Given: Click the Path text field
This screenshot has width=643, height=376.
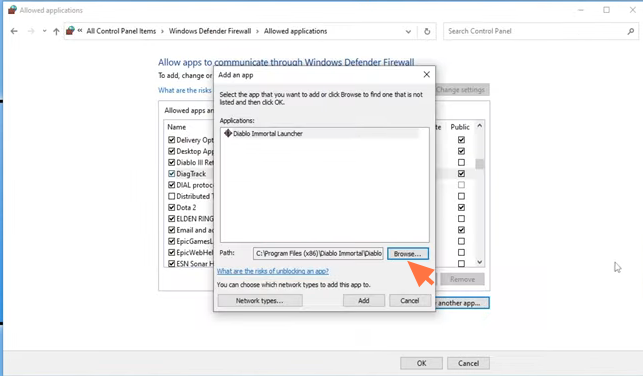Looking at the screenshot, I should pyautogui.click(x=318, y=253).
